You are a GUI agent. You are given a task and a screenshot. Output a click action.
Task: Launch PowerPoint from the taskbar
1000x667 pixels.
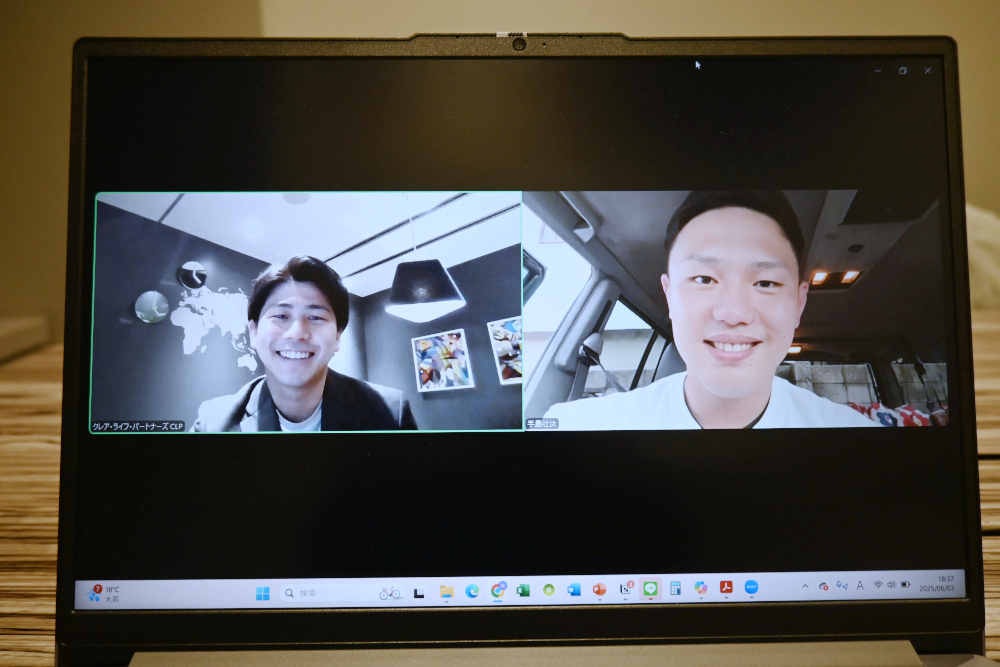[x=599, y=589]
